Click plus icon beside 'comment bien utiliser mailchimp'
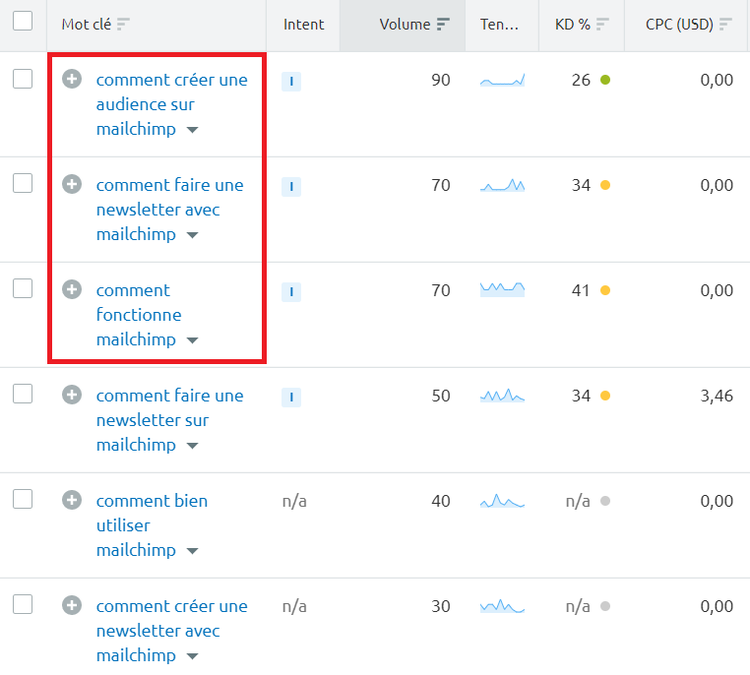This screenshot has width=750, height=675. tap(72, 500)
